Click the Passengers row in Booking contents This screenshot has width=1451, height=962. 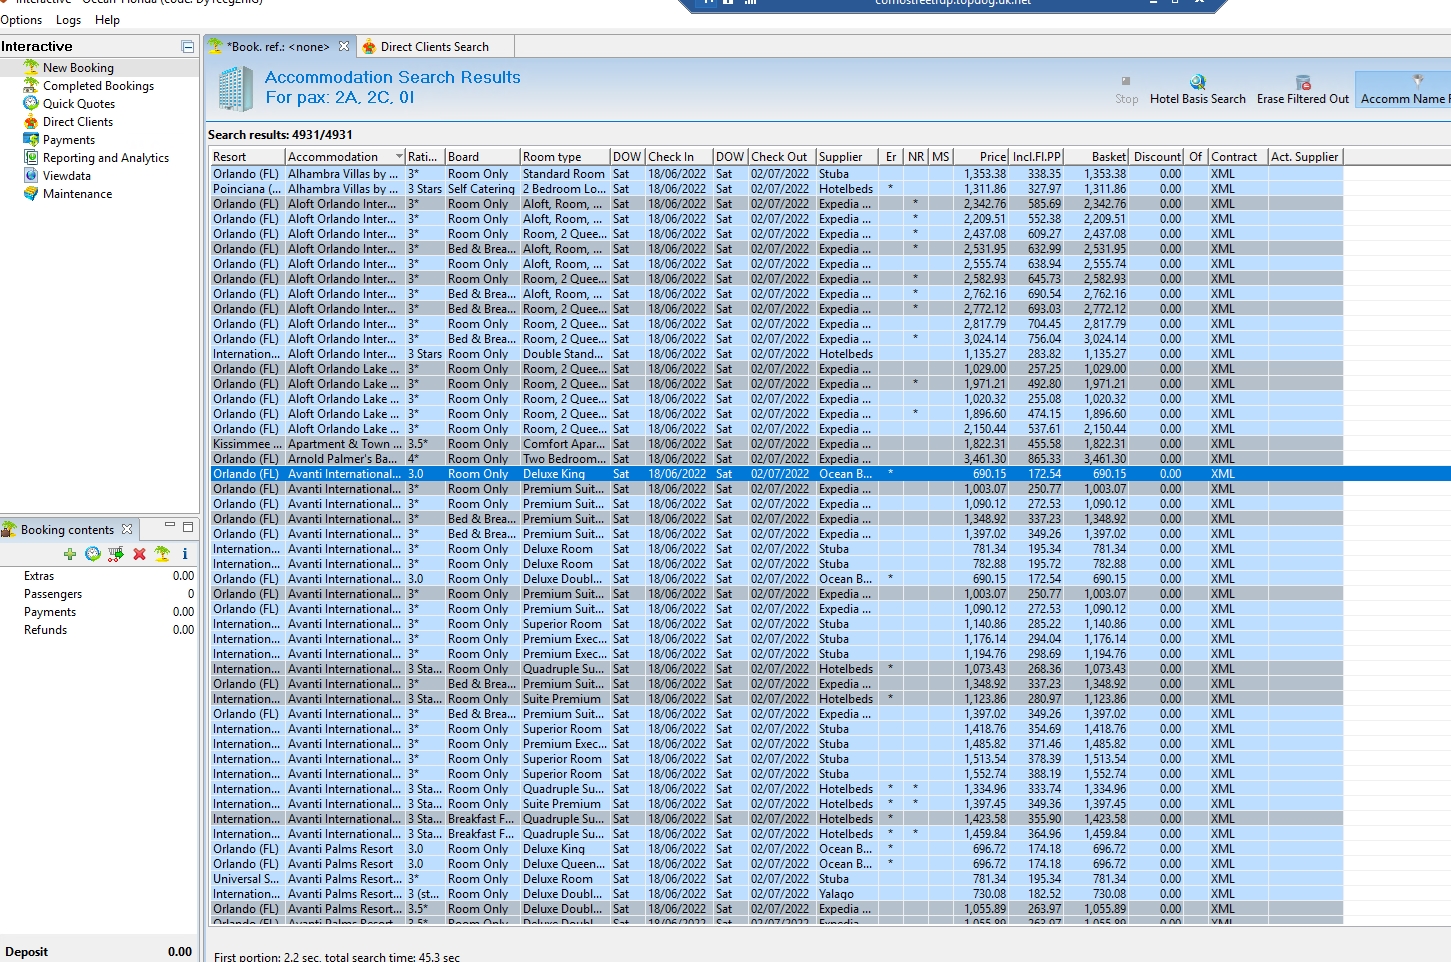click(x=99, y=594)
